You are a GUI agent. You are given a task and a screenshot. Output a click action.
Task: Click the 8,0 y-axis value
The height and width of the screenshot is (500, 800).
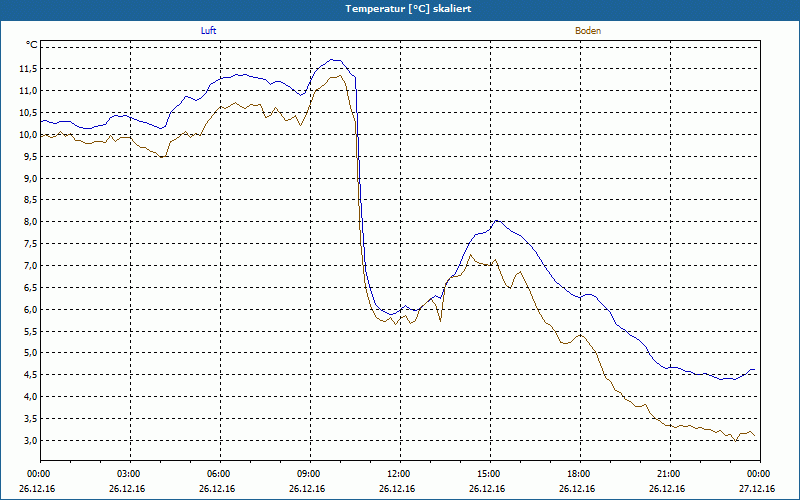[30, 222]
